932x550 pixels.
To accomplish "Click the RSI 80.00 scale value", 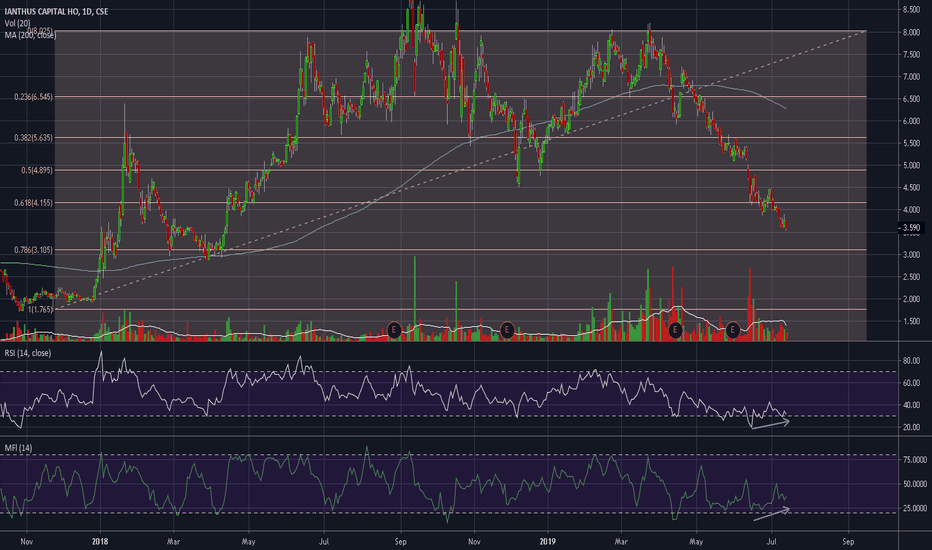I will click(x=912, y=361).
